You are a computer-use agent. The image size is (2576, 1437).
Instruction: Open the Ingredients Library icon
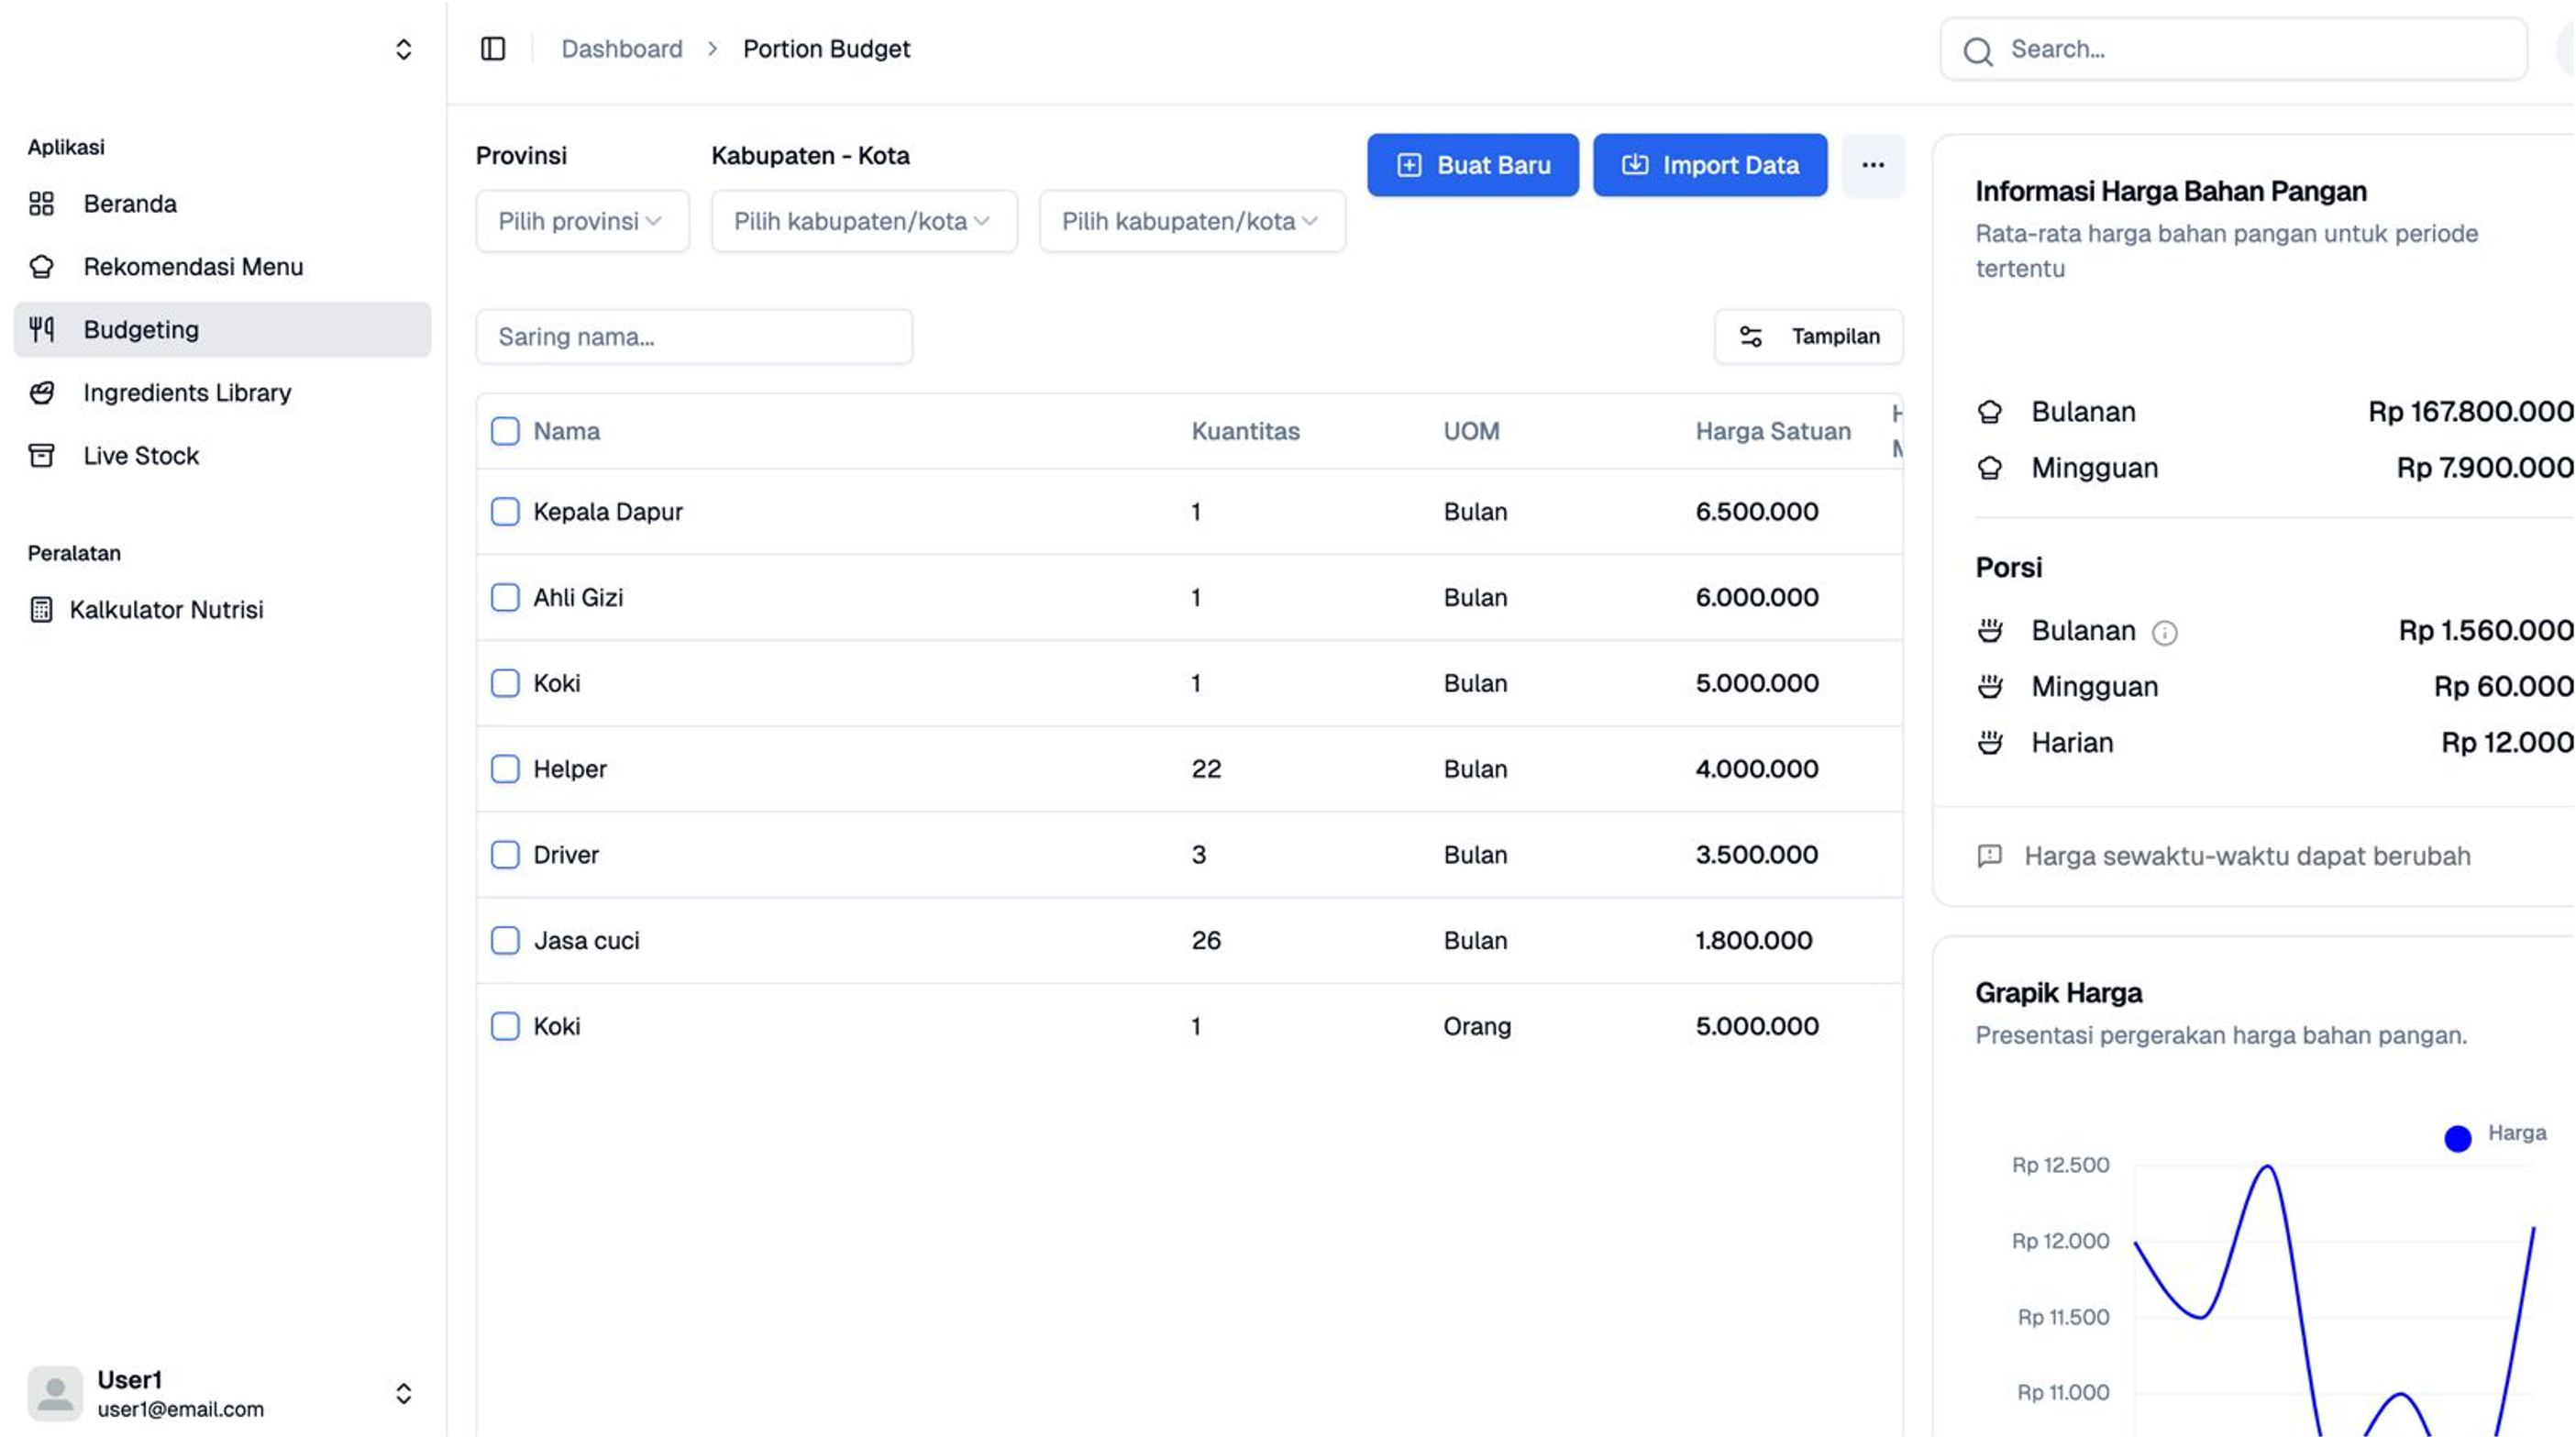pyautogui.click(x=42, y=393)
